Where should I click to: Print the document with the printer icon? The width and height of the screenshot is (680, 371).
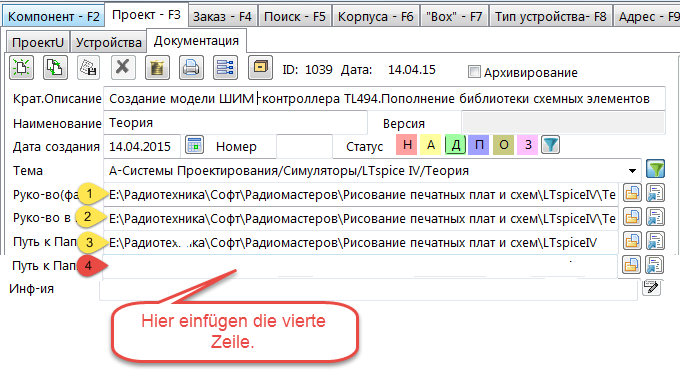coord(191,68)
